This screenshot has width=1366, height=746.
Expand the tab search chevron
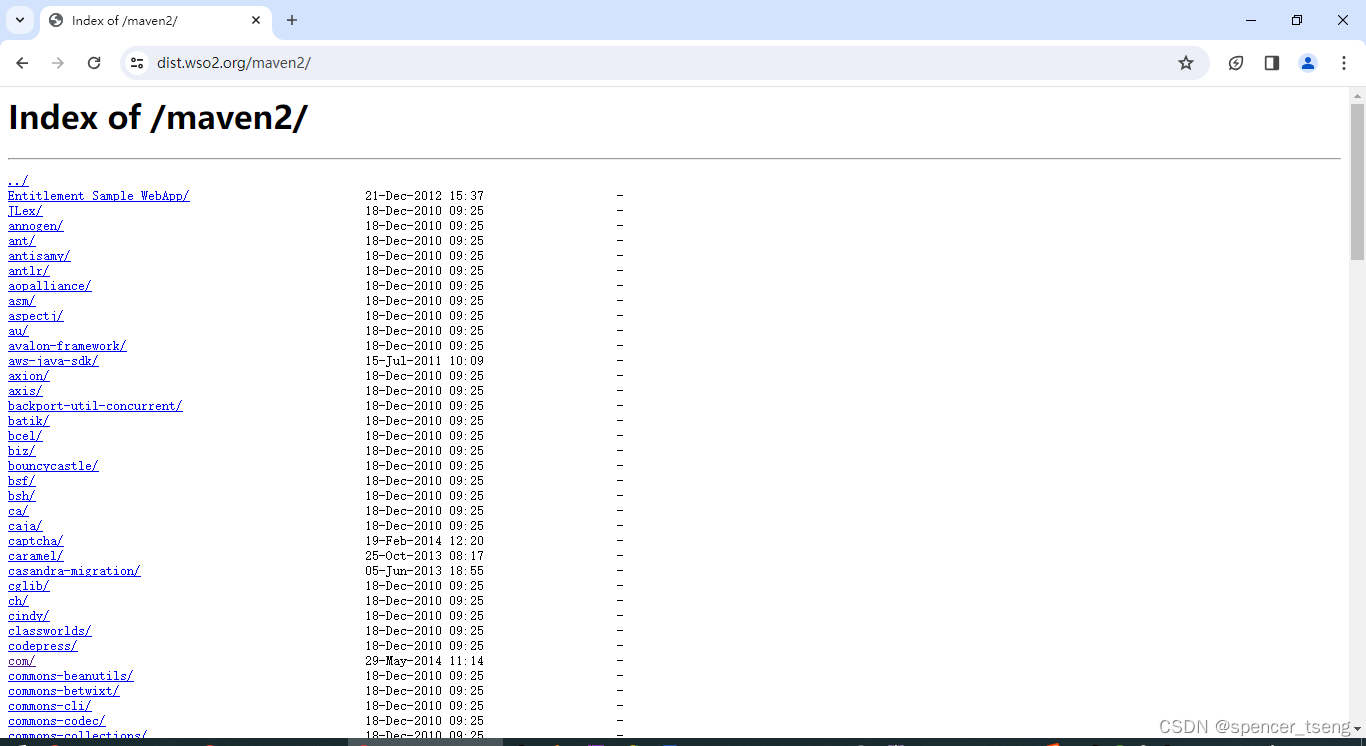click(x=19, y=20)
